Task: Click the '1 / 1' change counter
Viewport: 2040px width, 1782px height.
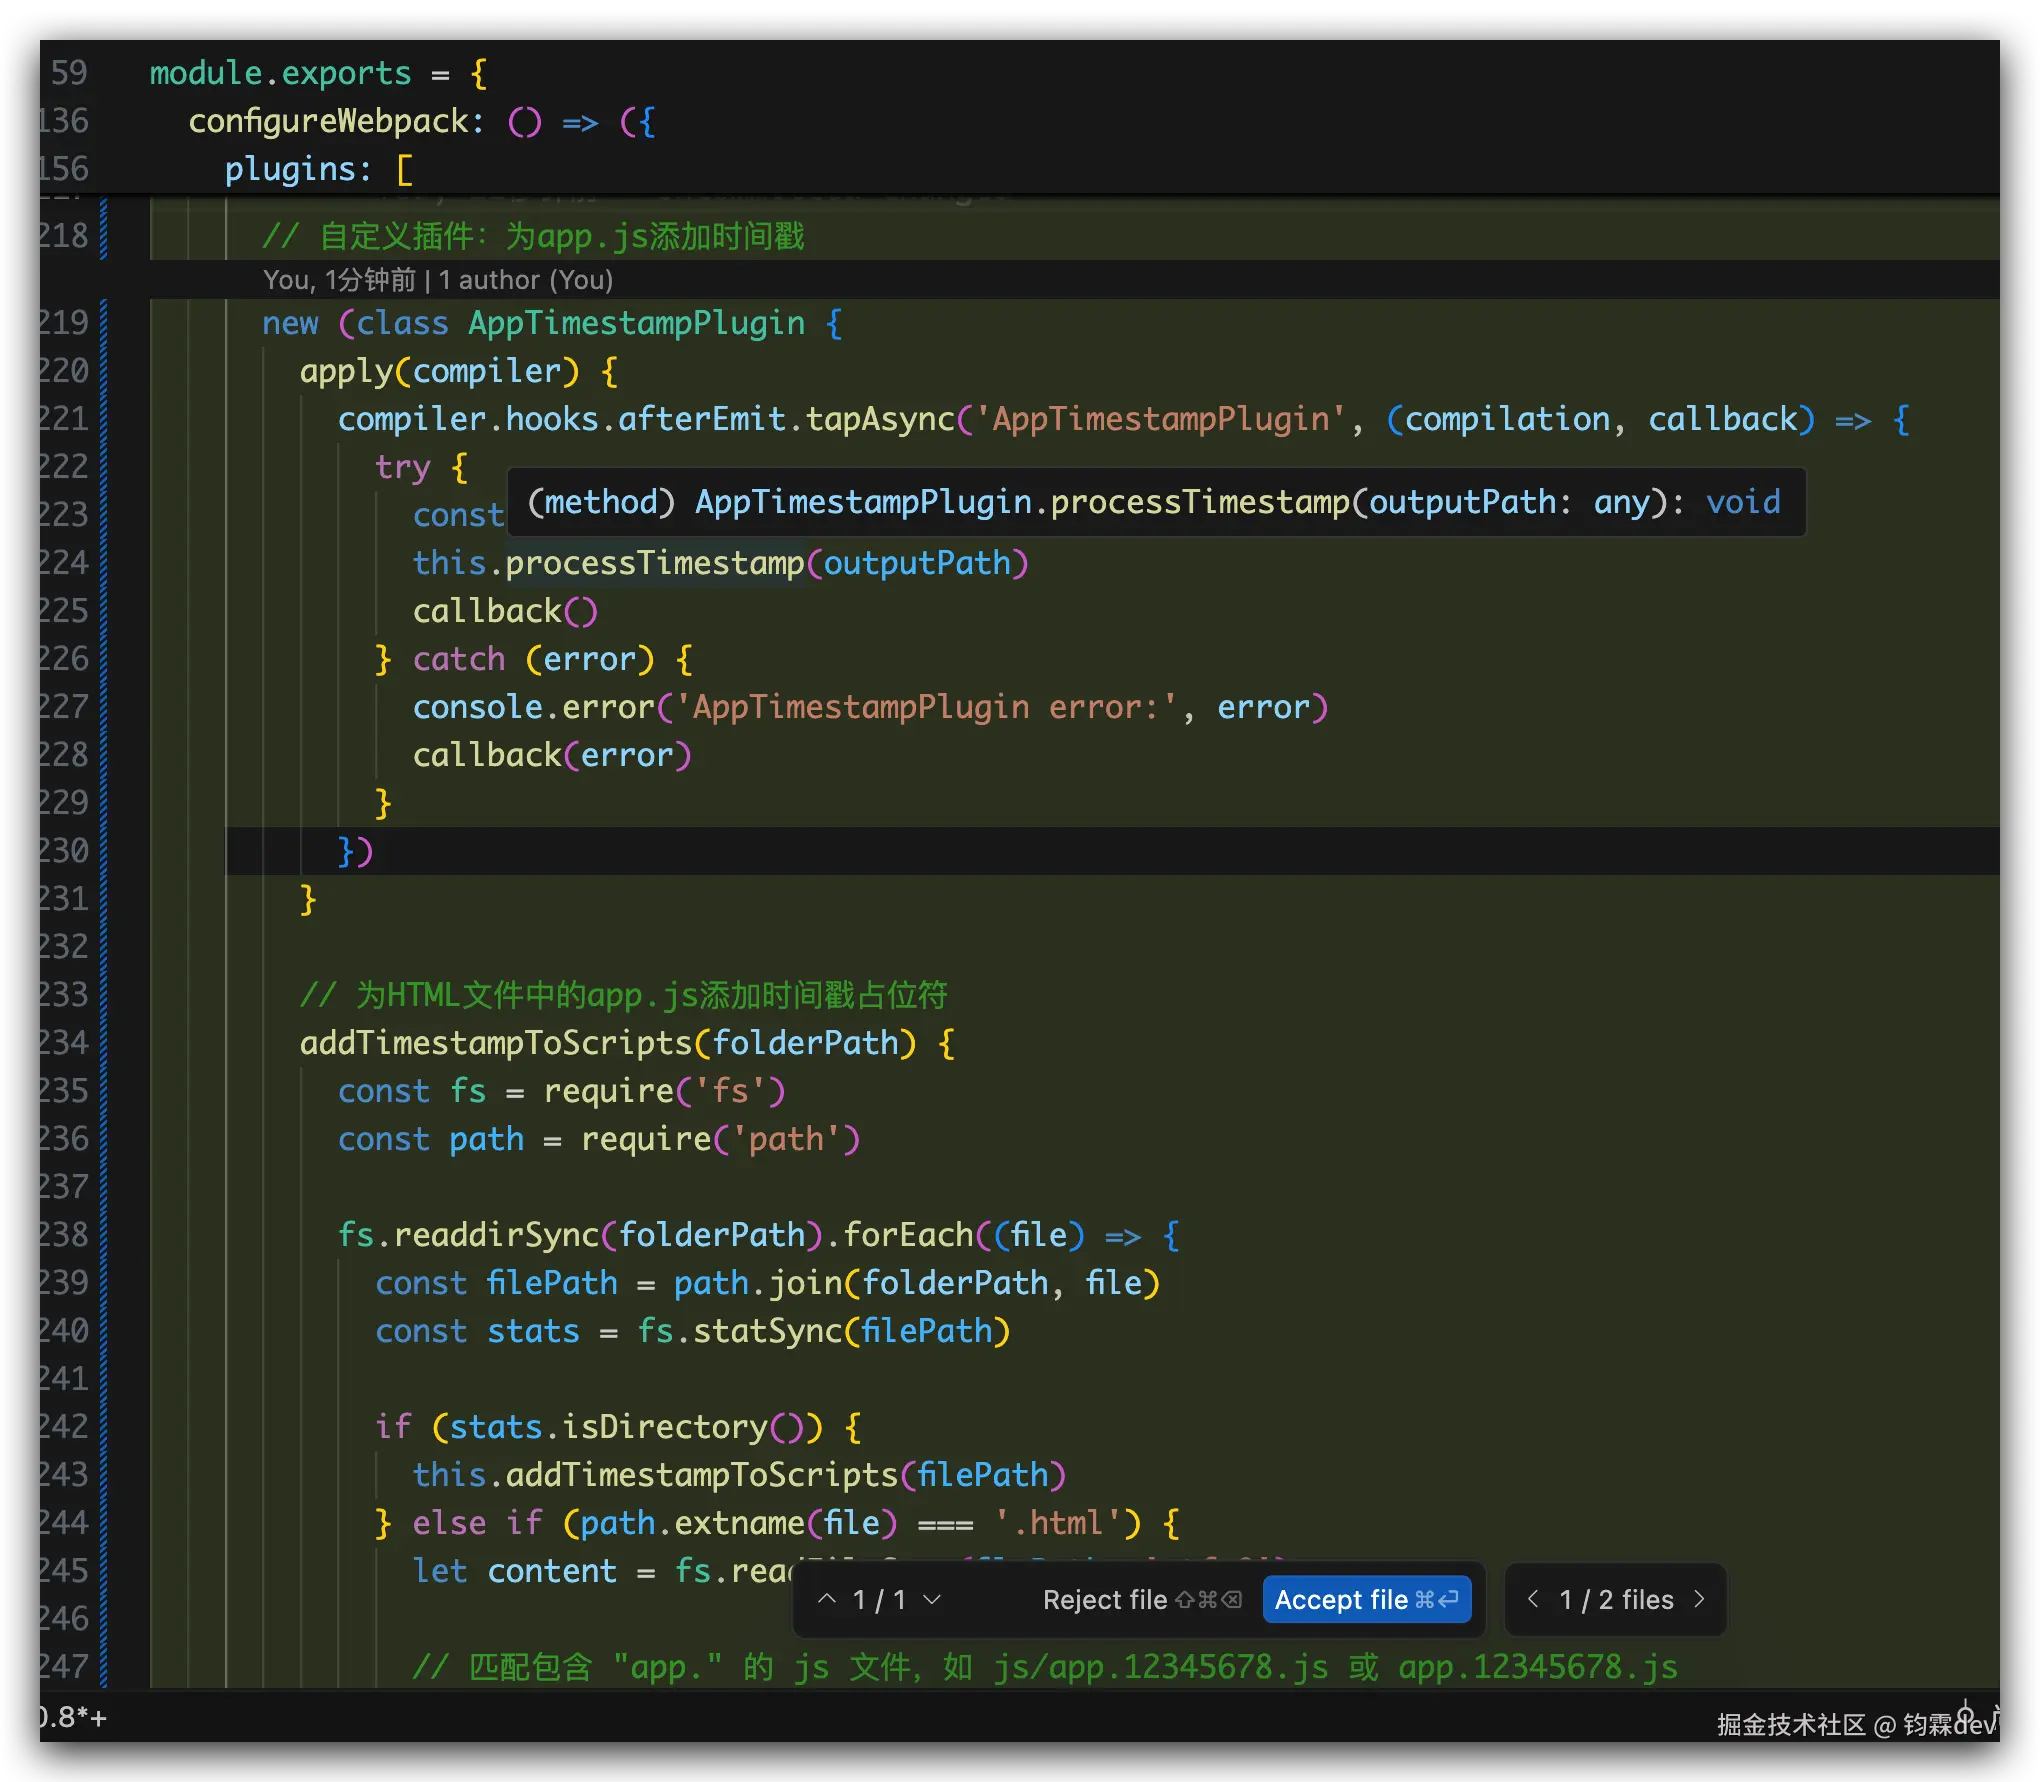Action: pyautogui.click(x=879, y=1600)
